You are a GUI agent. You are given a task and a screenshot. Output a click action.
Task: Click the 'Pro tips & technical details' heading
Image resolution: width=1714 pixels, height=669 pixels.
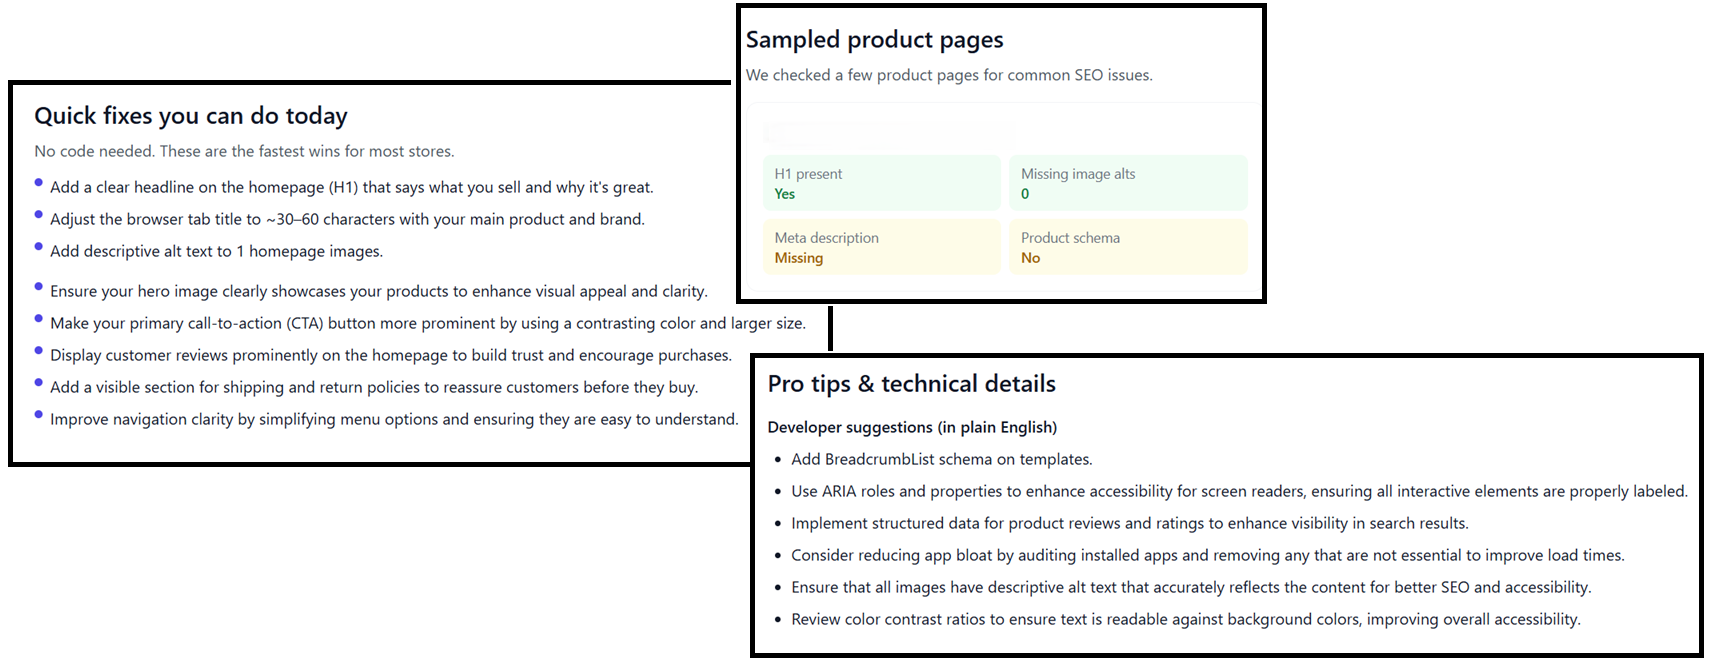coord(911,384)
